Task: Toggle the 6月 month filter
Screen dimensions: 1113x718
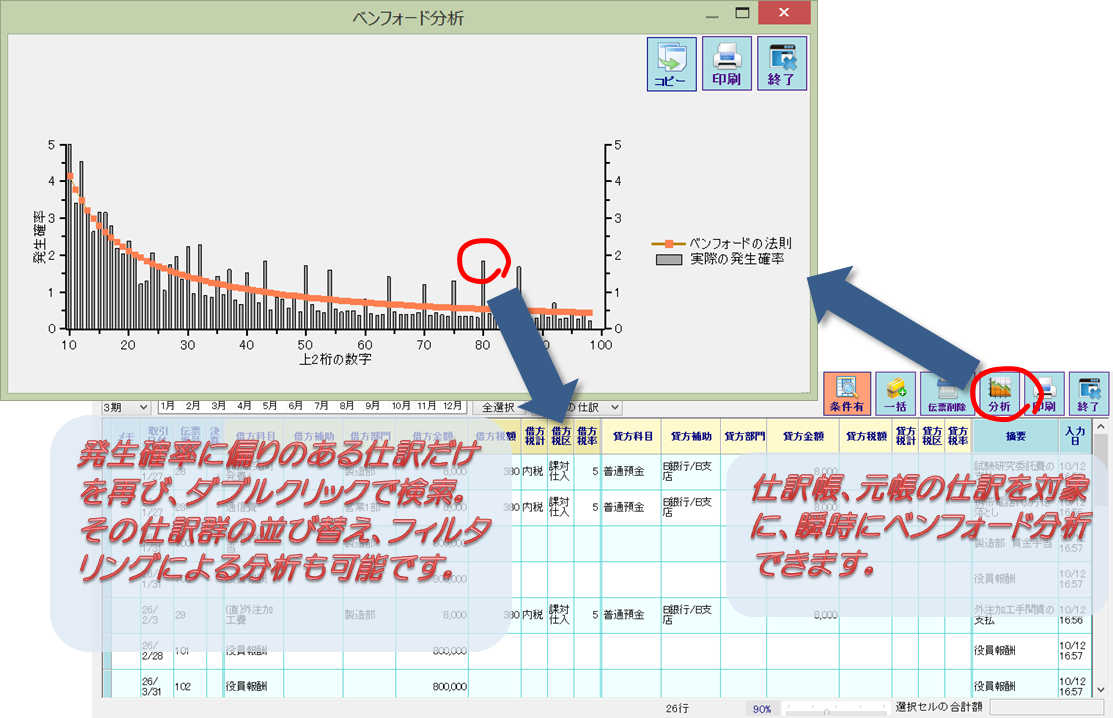Action: (x=296, y=406)
